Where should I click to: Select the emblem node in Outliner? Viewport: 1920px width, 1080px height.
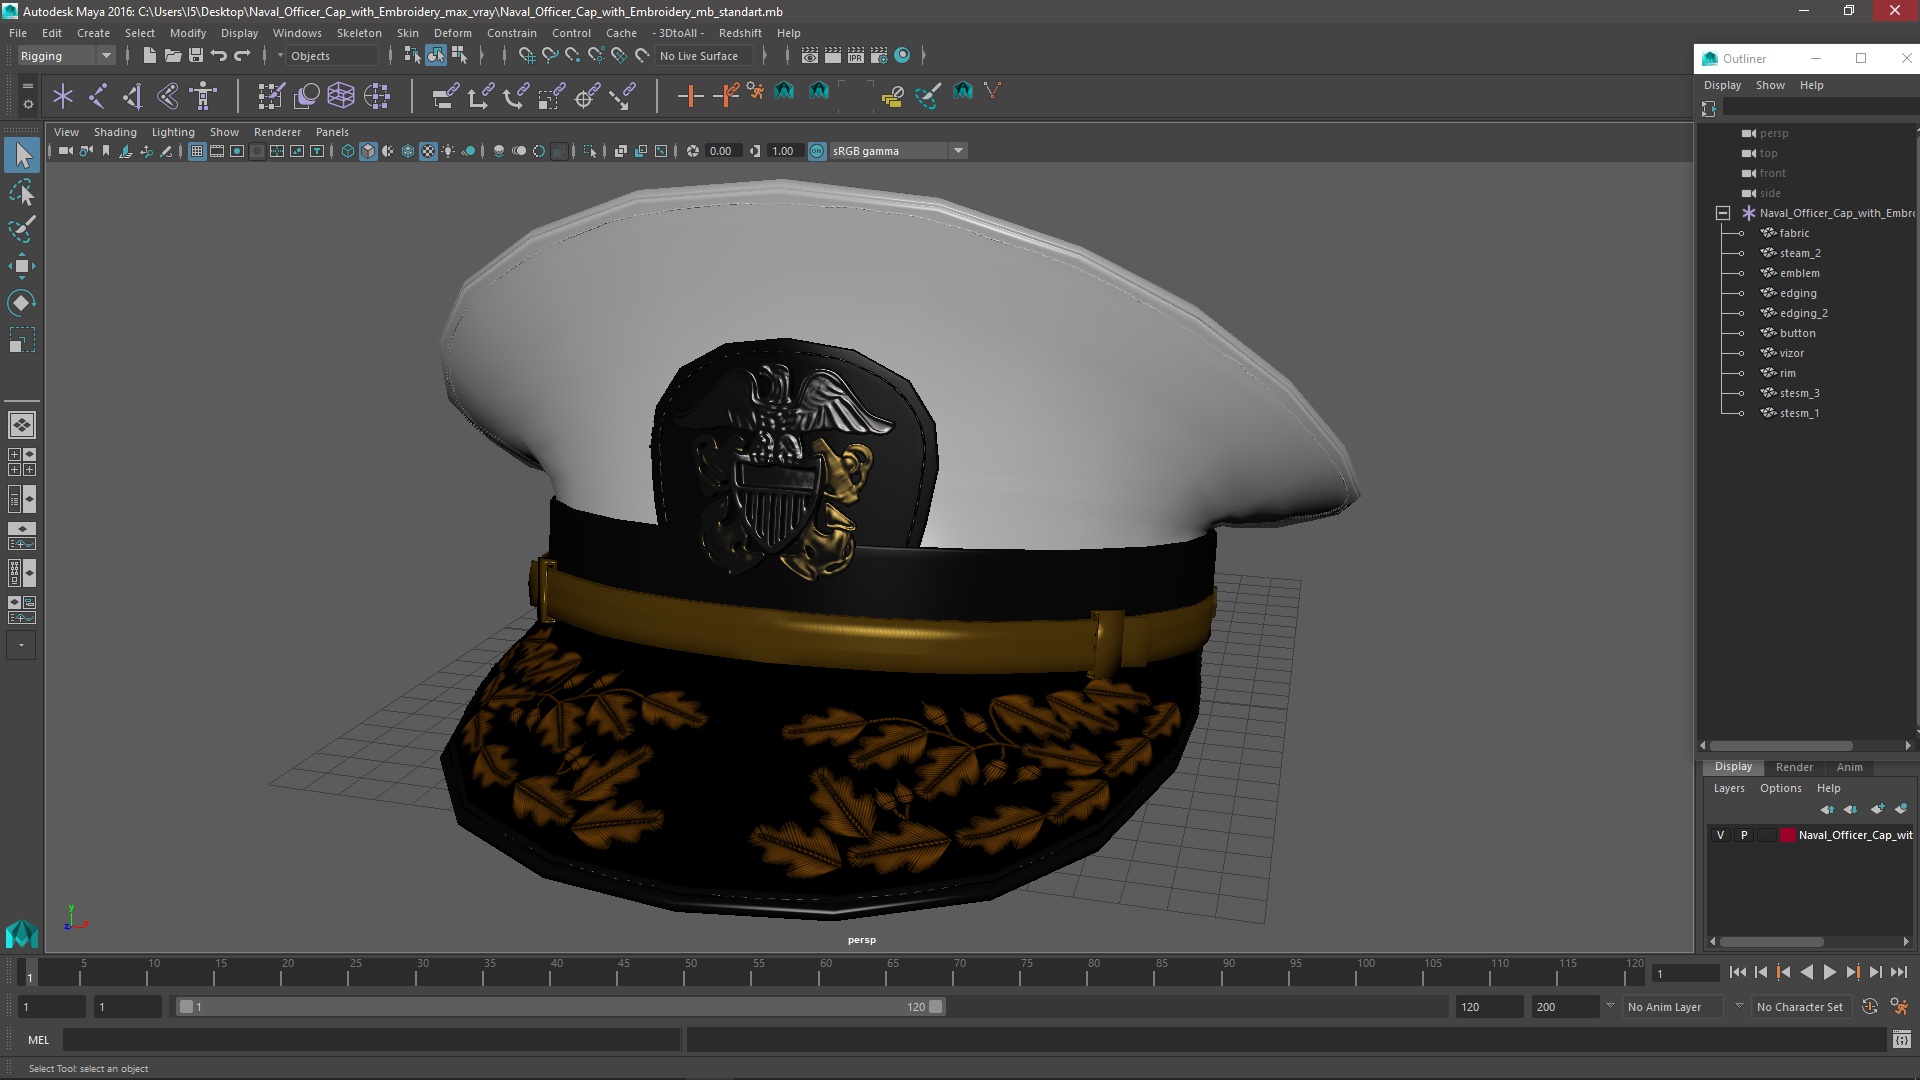pyautogui.click(x=1799, y=273)
